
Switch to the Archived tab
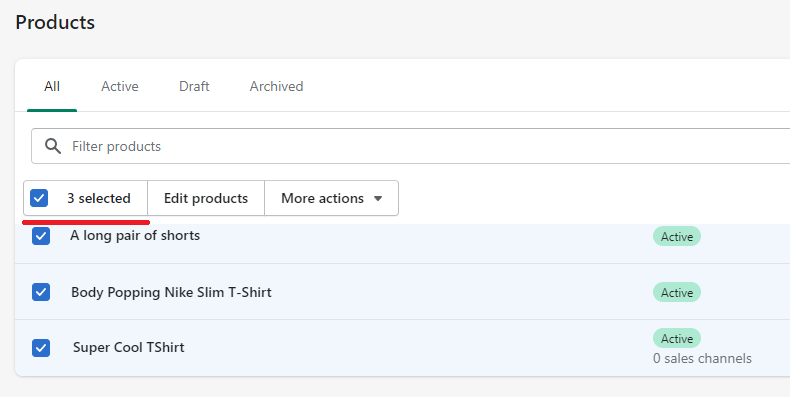coord(277,86)
